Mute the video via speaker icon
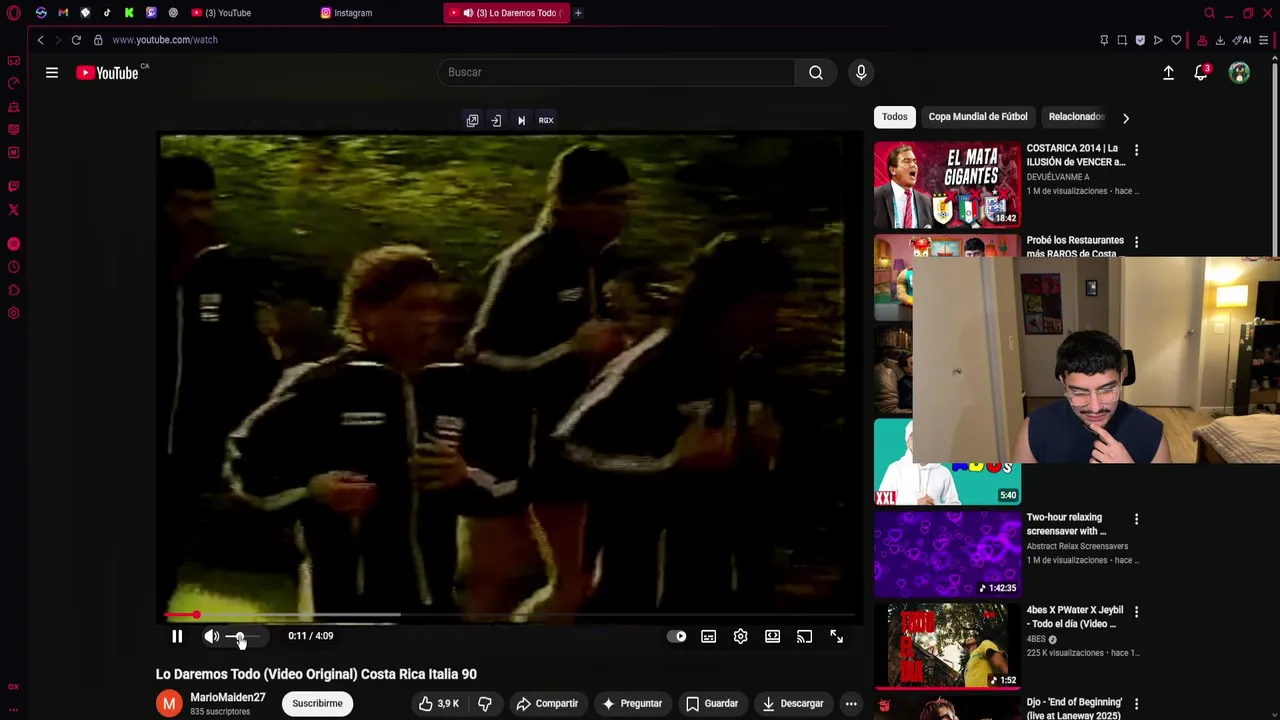This screenshot has width=1280, height=720. 211,636
